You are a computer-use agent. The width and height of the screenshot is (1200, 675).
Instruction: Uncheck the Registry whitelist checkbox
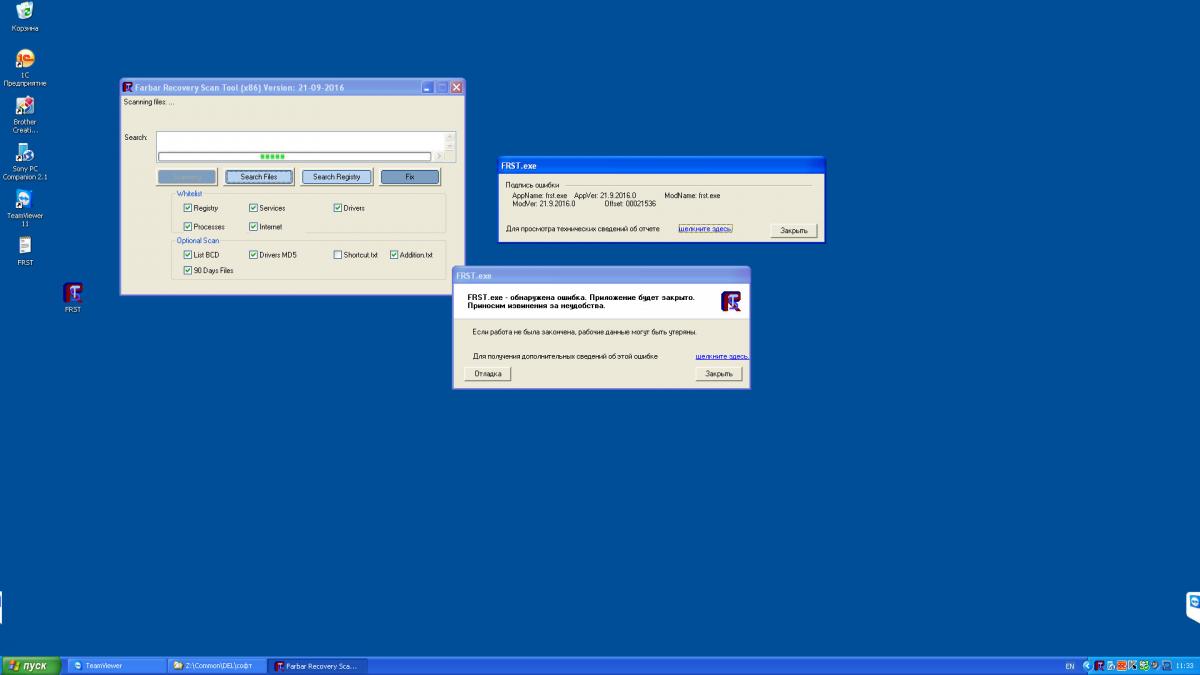(187, 208)
